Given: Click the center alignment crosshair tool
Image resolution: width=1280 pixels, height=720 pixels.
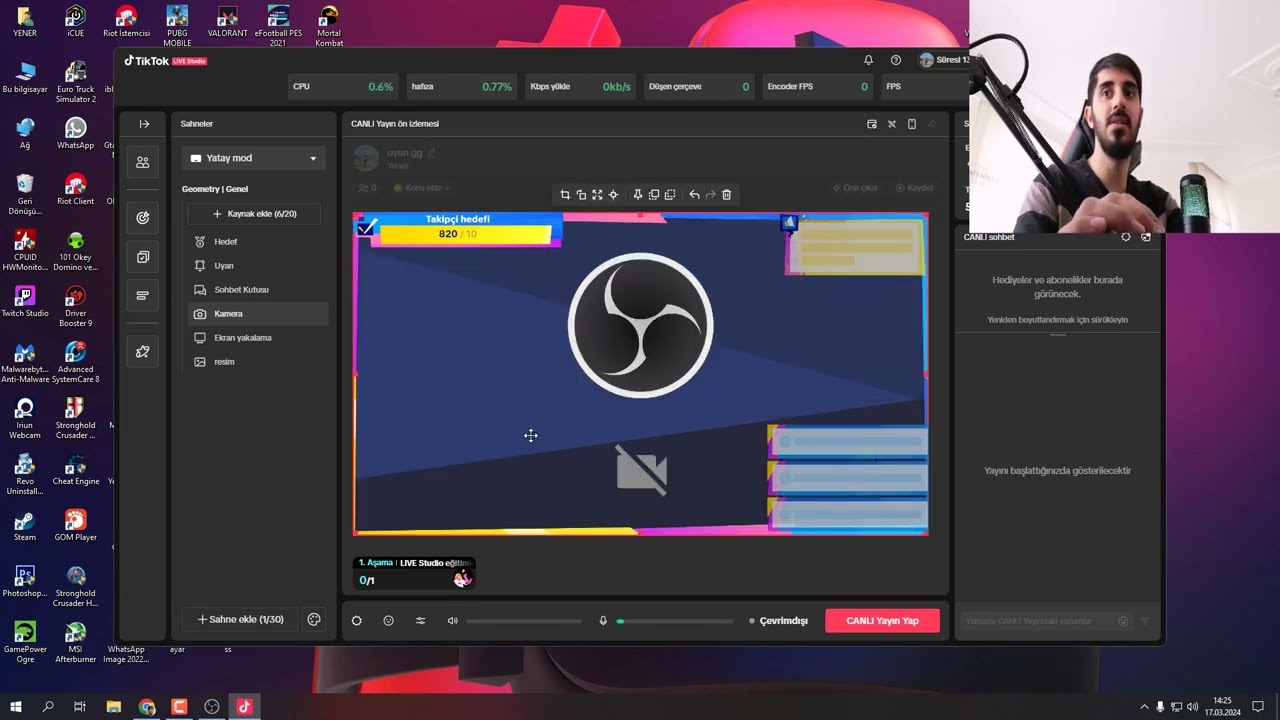Looking at the screenshot, I should point(613,195).
